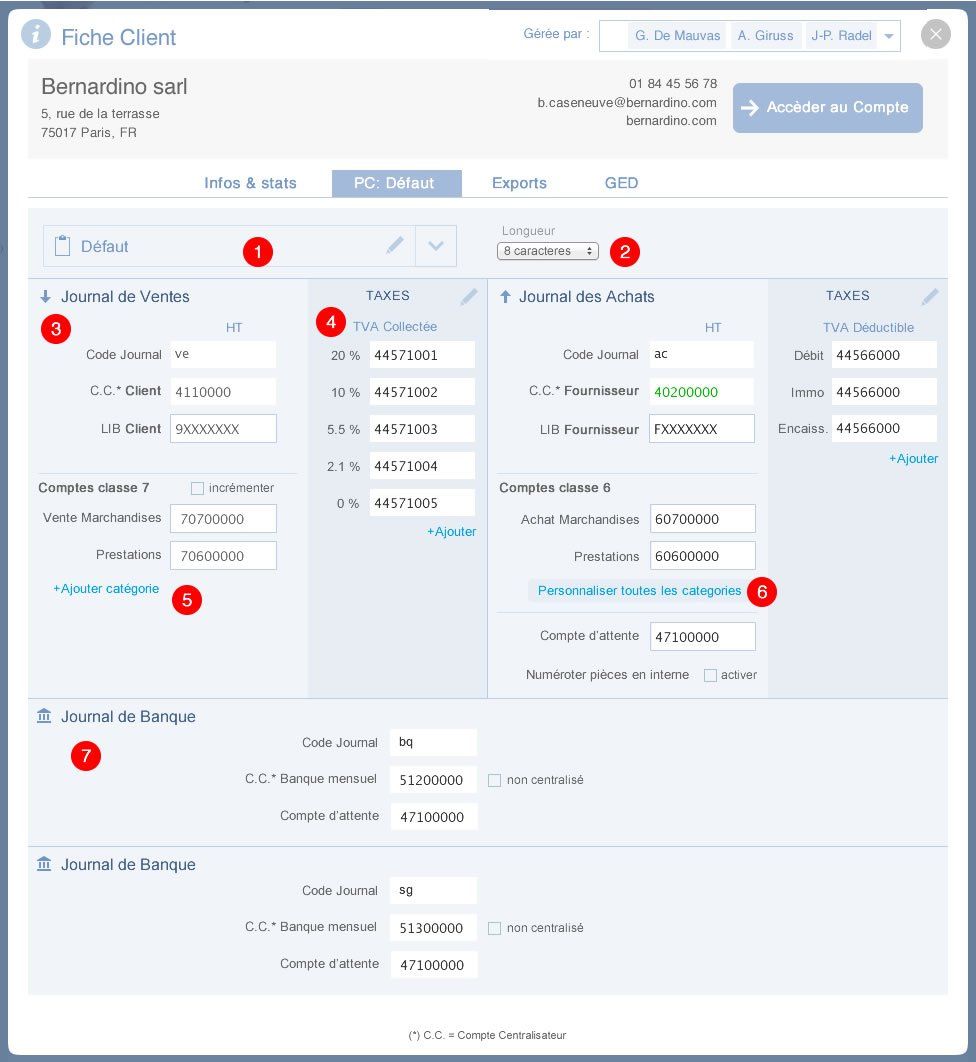This screenshot has height=1062, width=976.
Task: Click Personnaliser toutes les categories
Action: (x=639, y=590)
